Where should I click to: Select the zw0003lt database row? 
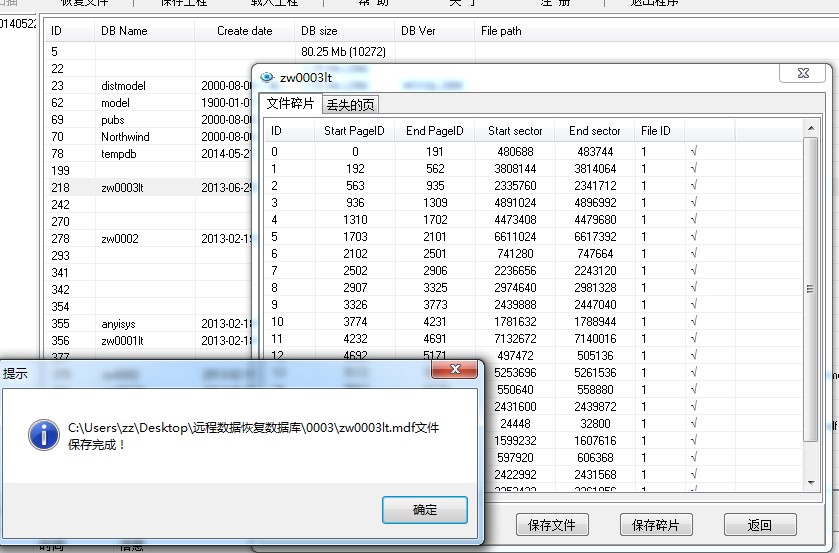click(x=149, y=187)
